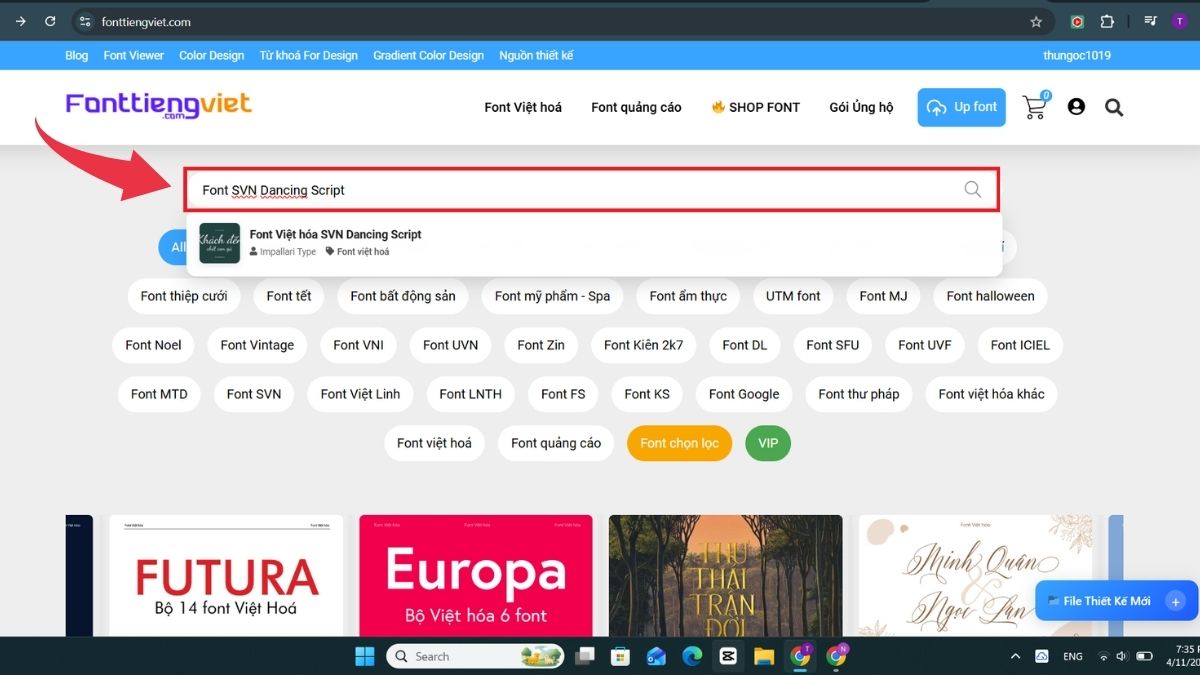Open the Europa font set card
Image resolution: width=1200 pixels, height=675 pixels.
[x=476, y=576]
